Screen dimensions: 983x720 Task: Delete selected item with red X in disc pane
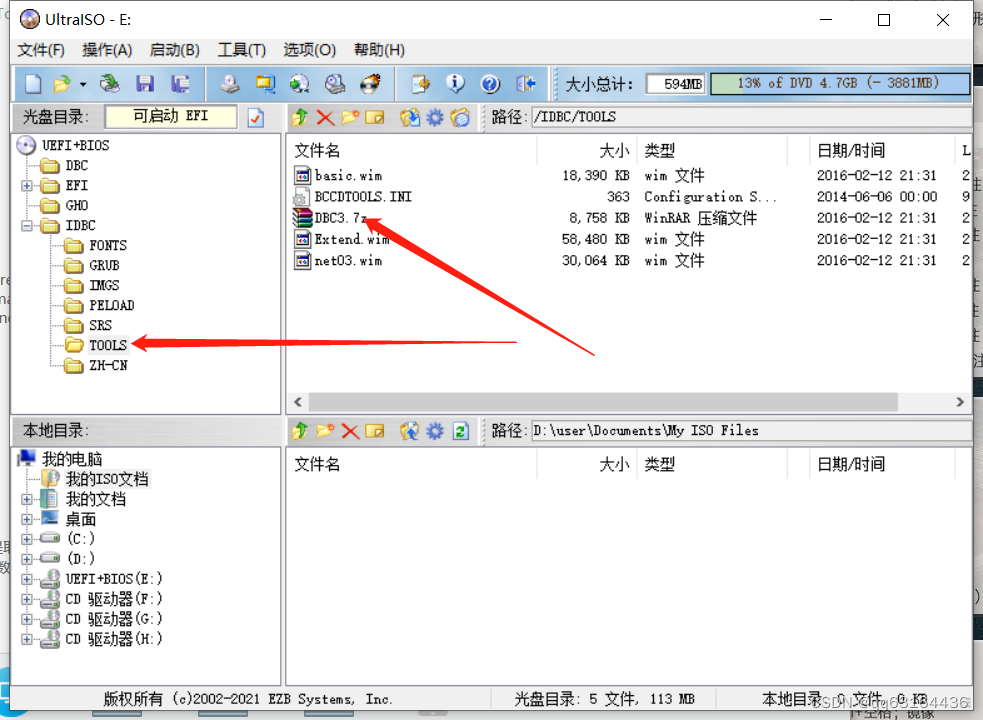[x=325, y=117]
